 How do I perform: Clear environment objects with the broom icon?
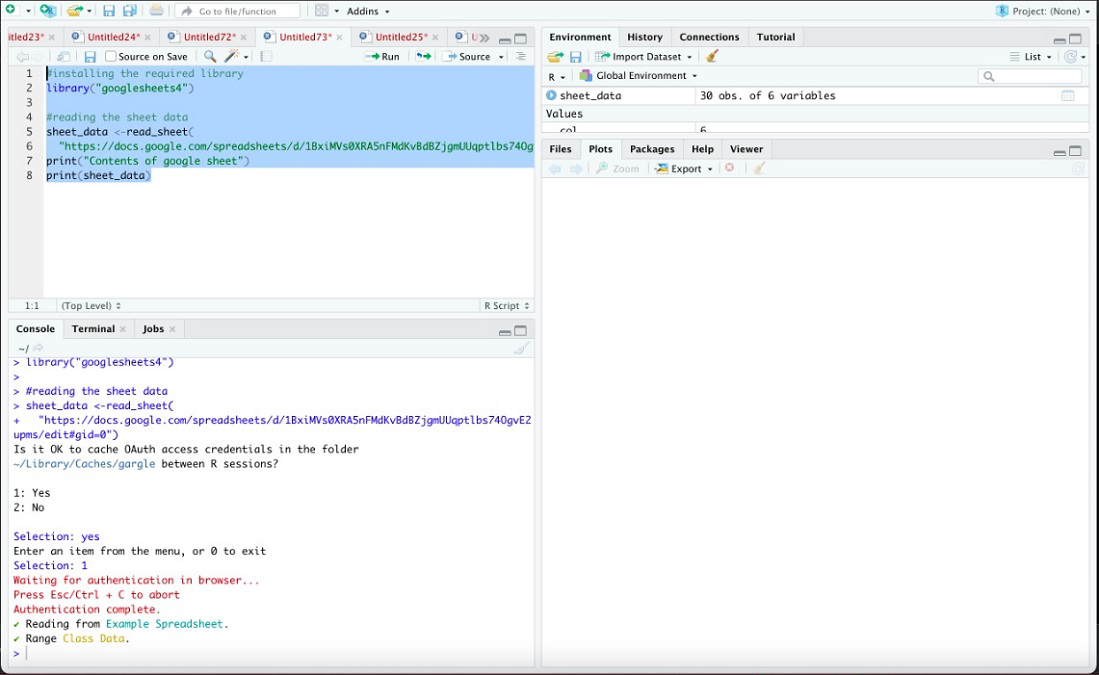tap(712, 57)
